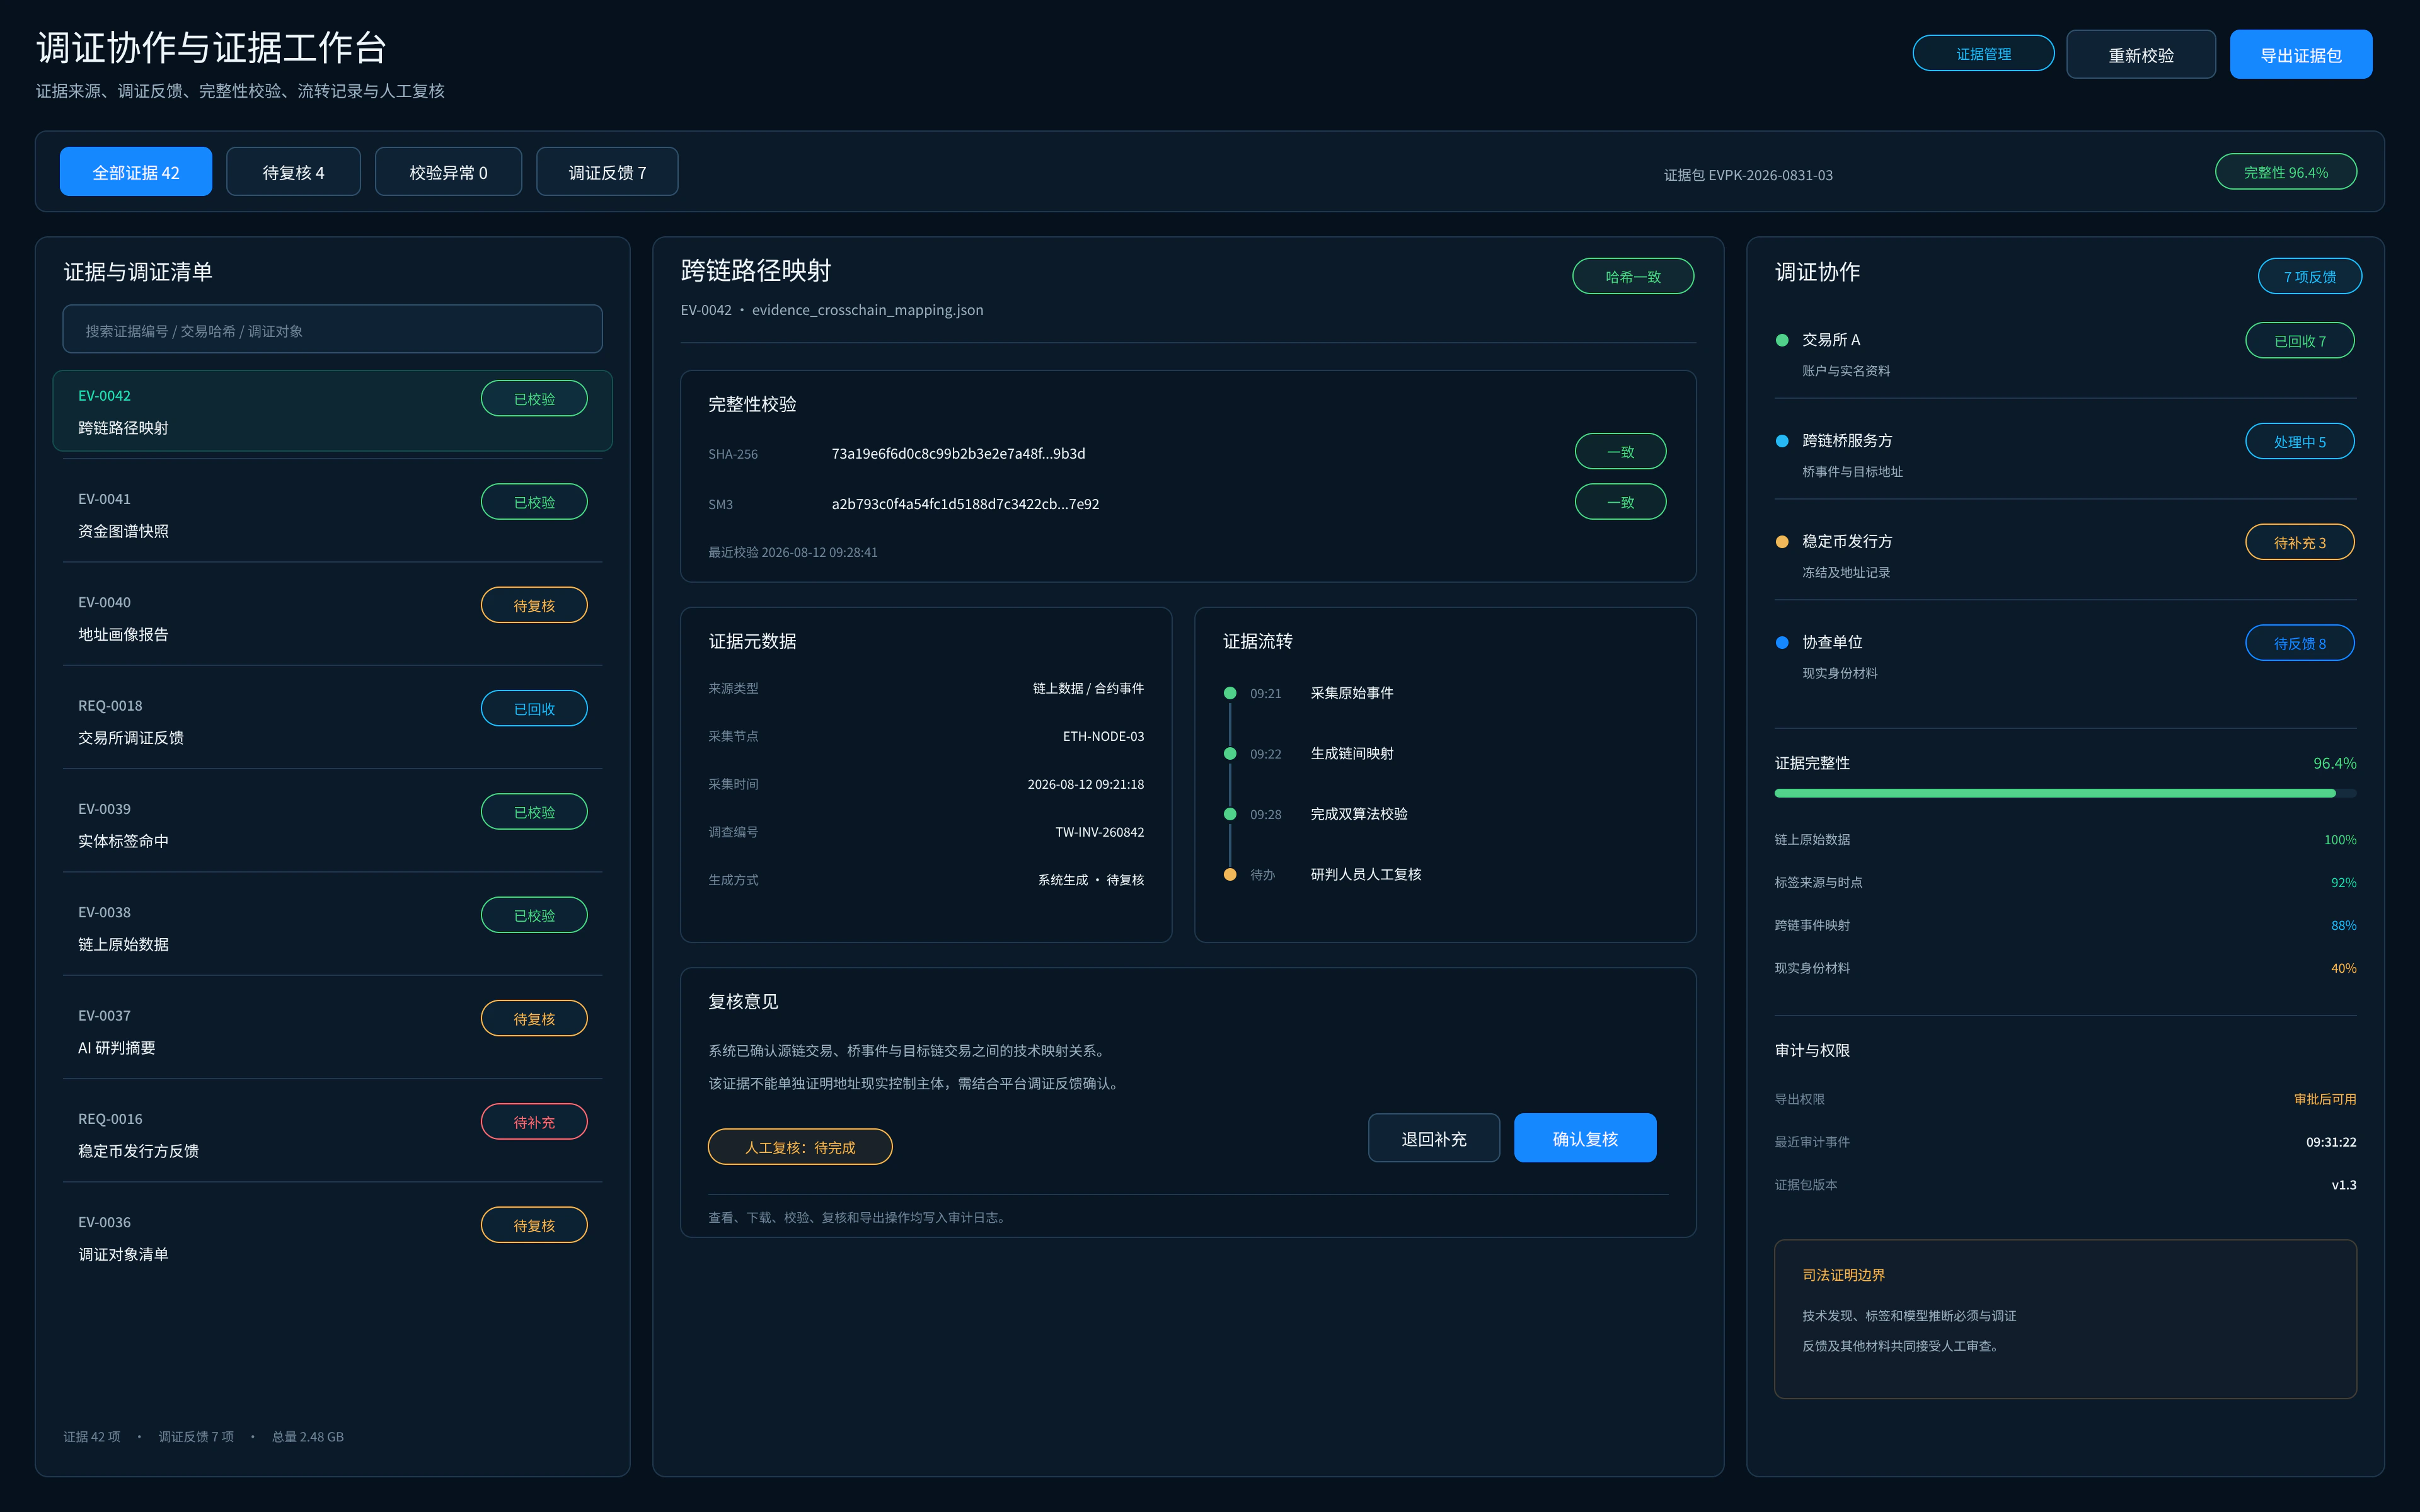Select the 全部证据 42 tab
This screenshot has height=1512, width=2420.
[x=136, y=172]
